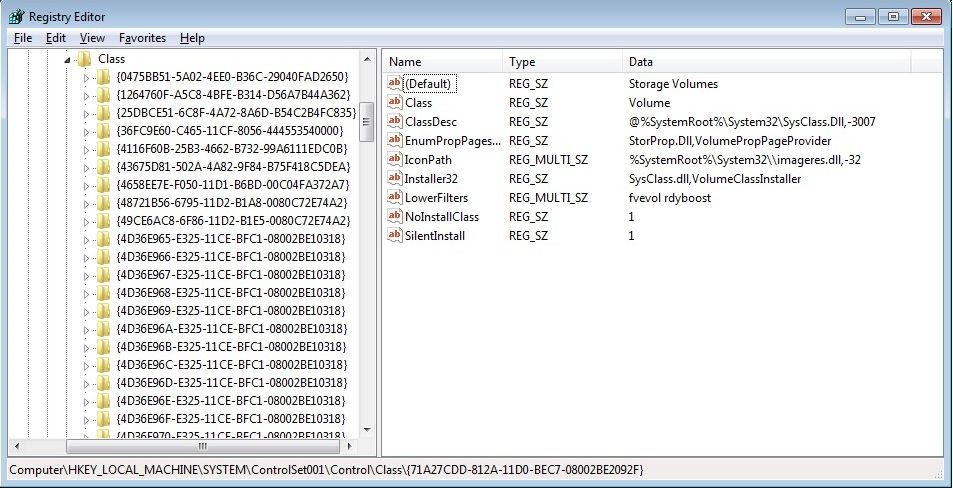The image size is (953, 488).
Task: Open the Help menu
Action: click(192, 38)
